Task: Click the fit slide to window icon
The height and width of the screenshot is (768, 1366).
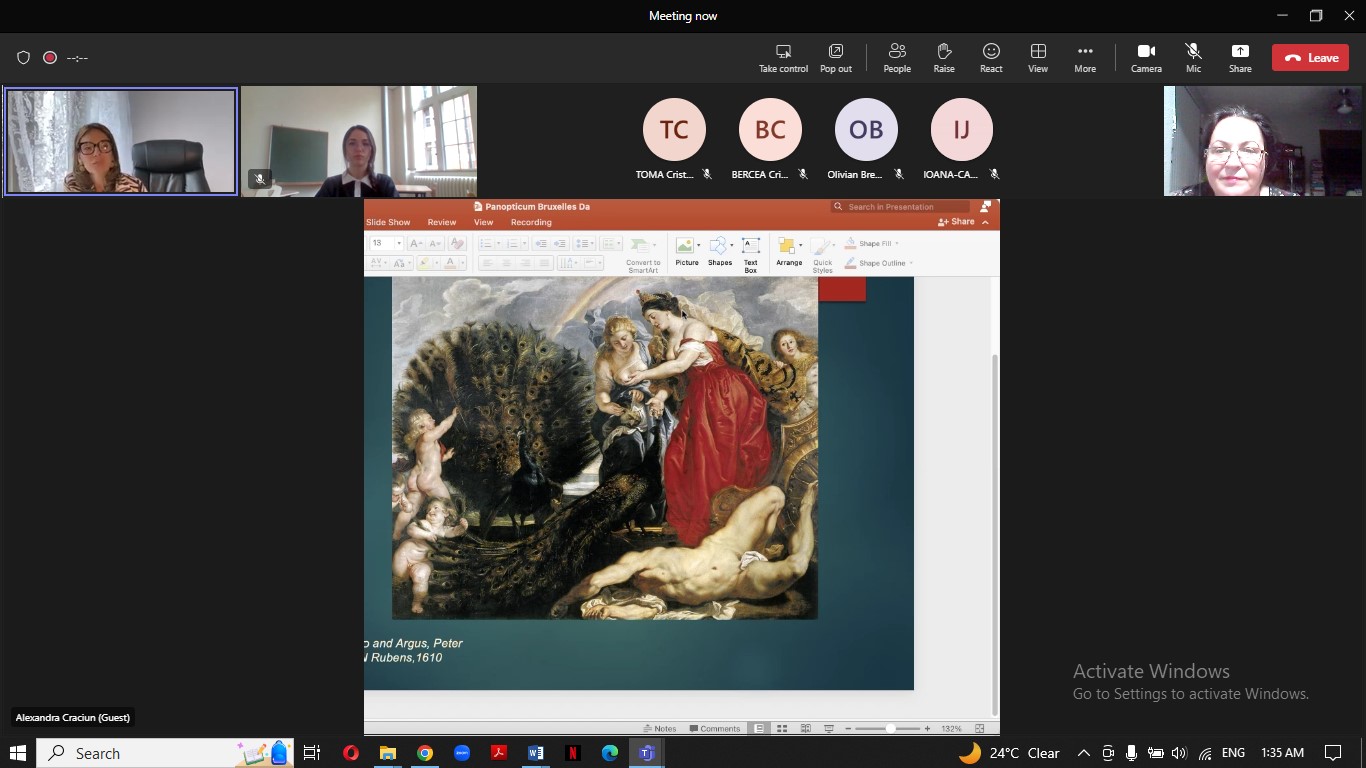Action: click(980, 729)
